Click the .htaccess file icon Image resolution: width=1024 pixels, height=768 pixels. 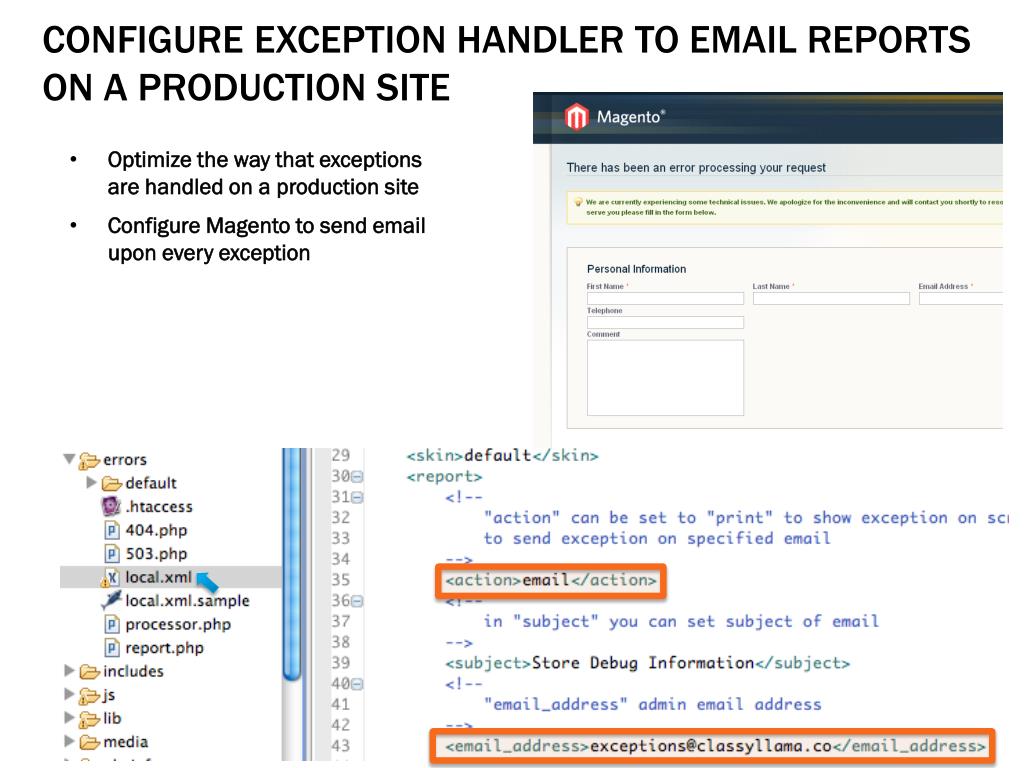111,506
